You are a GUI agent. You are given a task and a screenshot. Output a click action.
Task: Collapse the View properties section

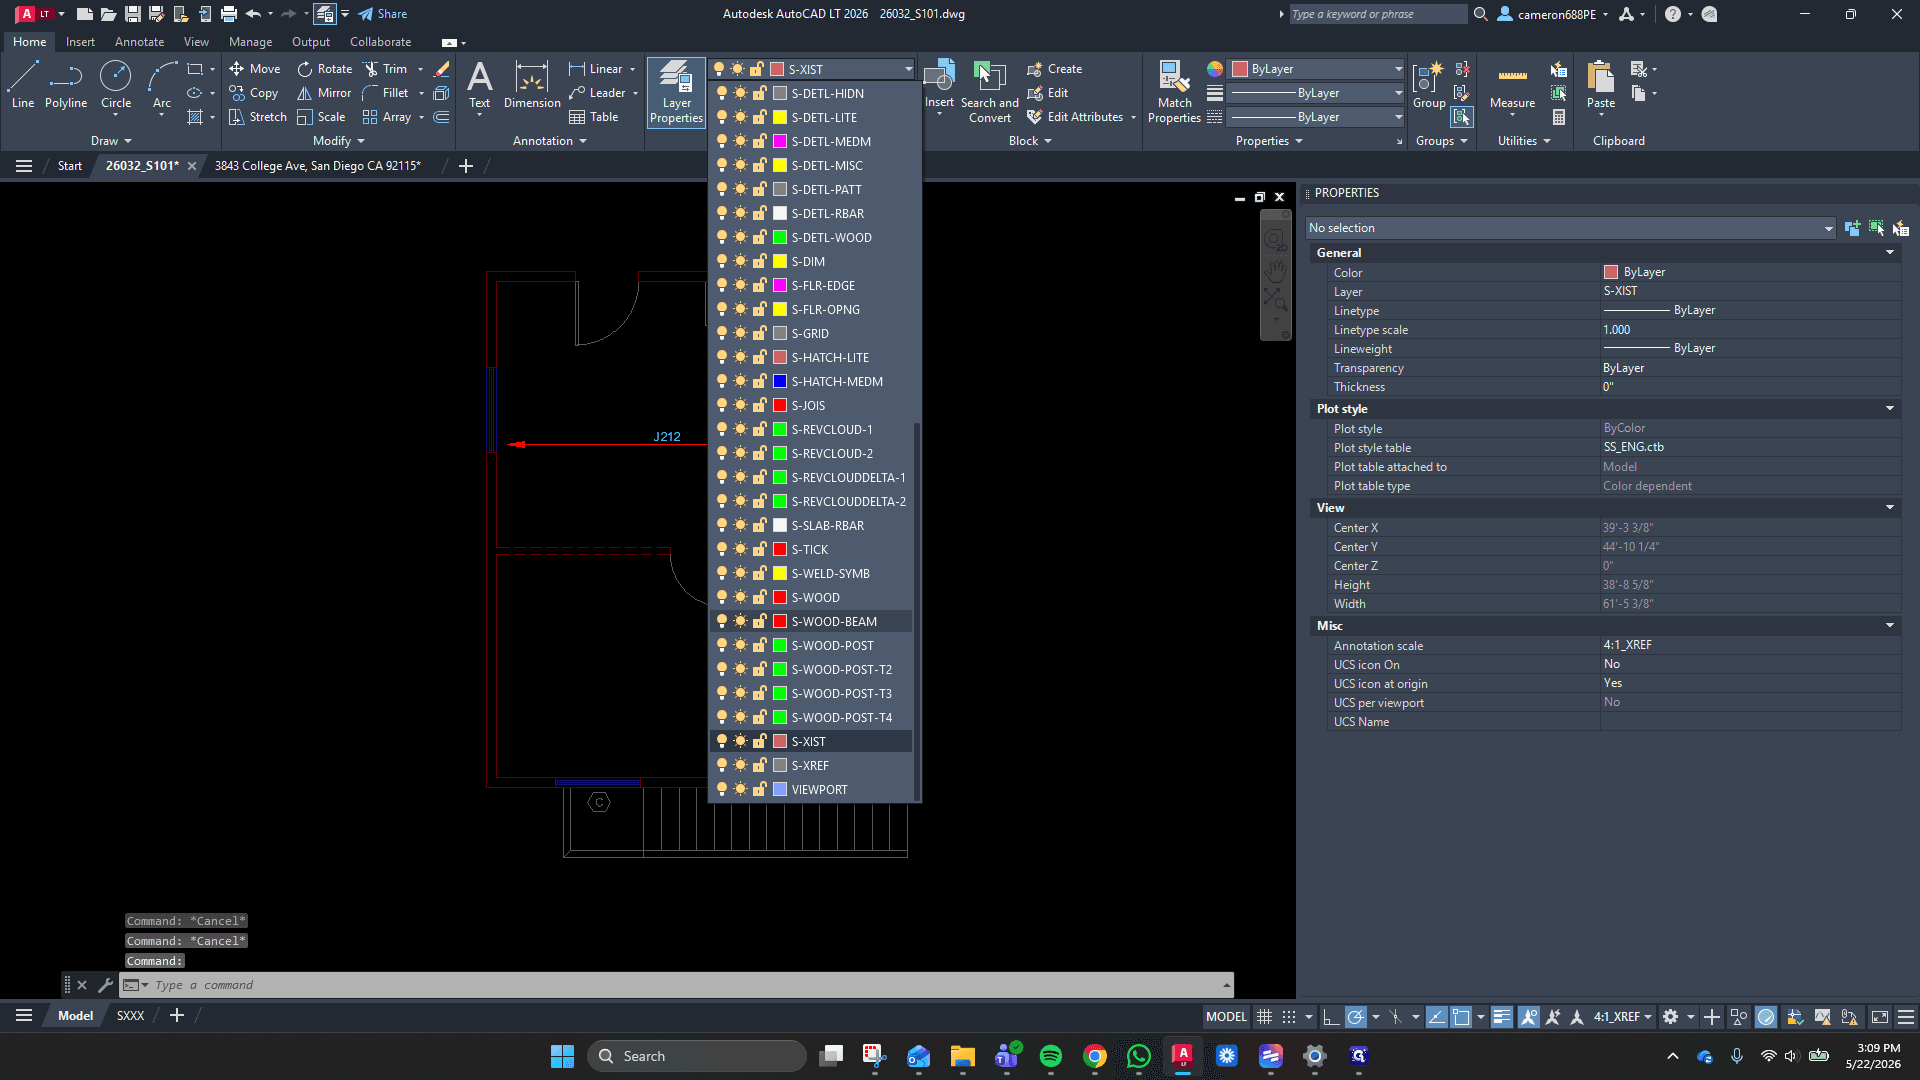(x=1890, y=507)
